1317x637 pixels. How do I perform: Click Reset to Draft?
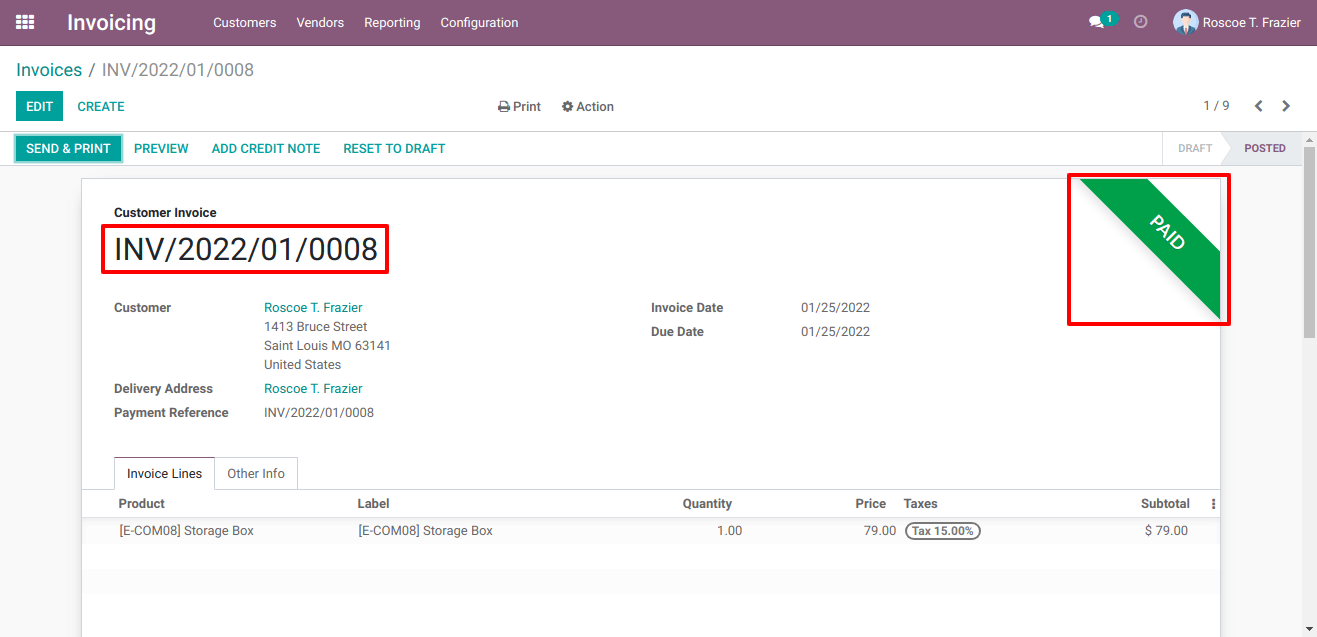[x=394, y=148]
